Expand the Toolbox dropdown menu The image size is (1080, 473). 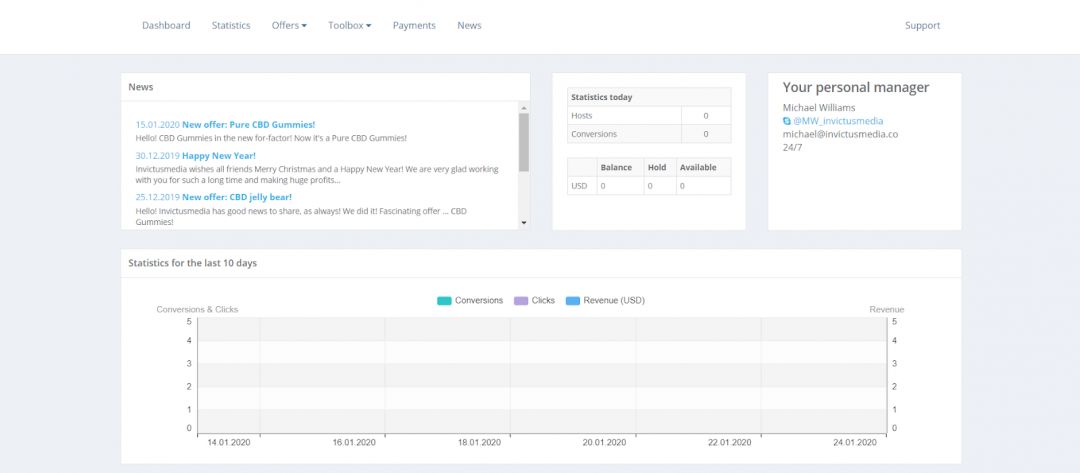[349, 25]
